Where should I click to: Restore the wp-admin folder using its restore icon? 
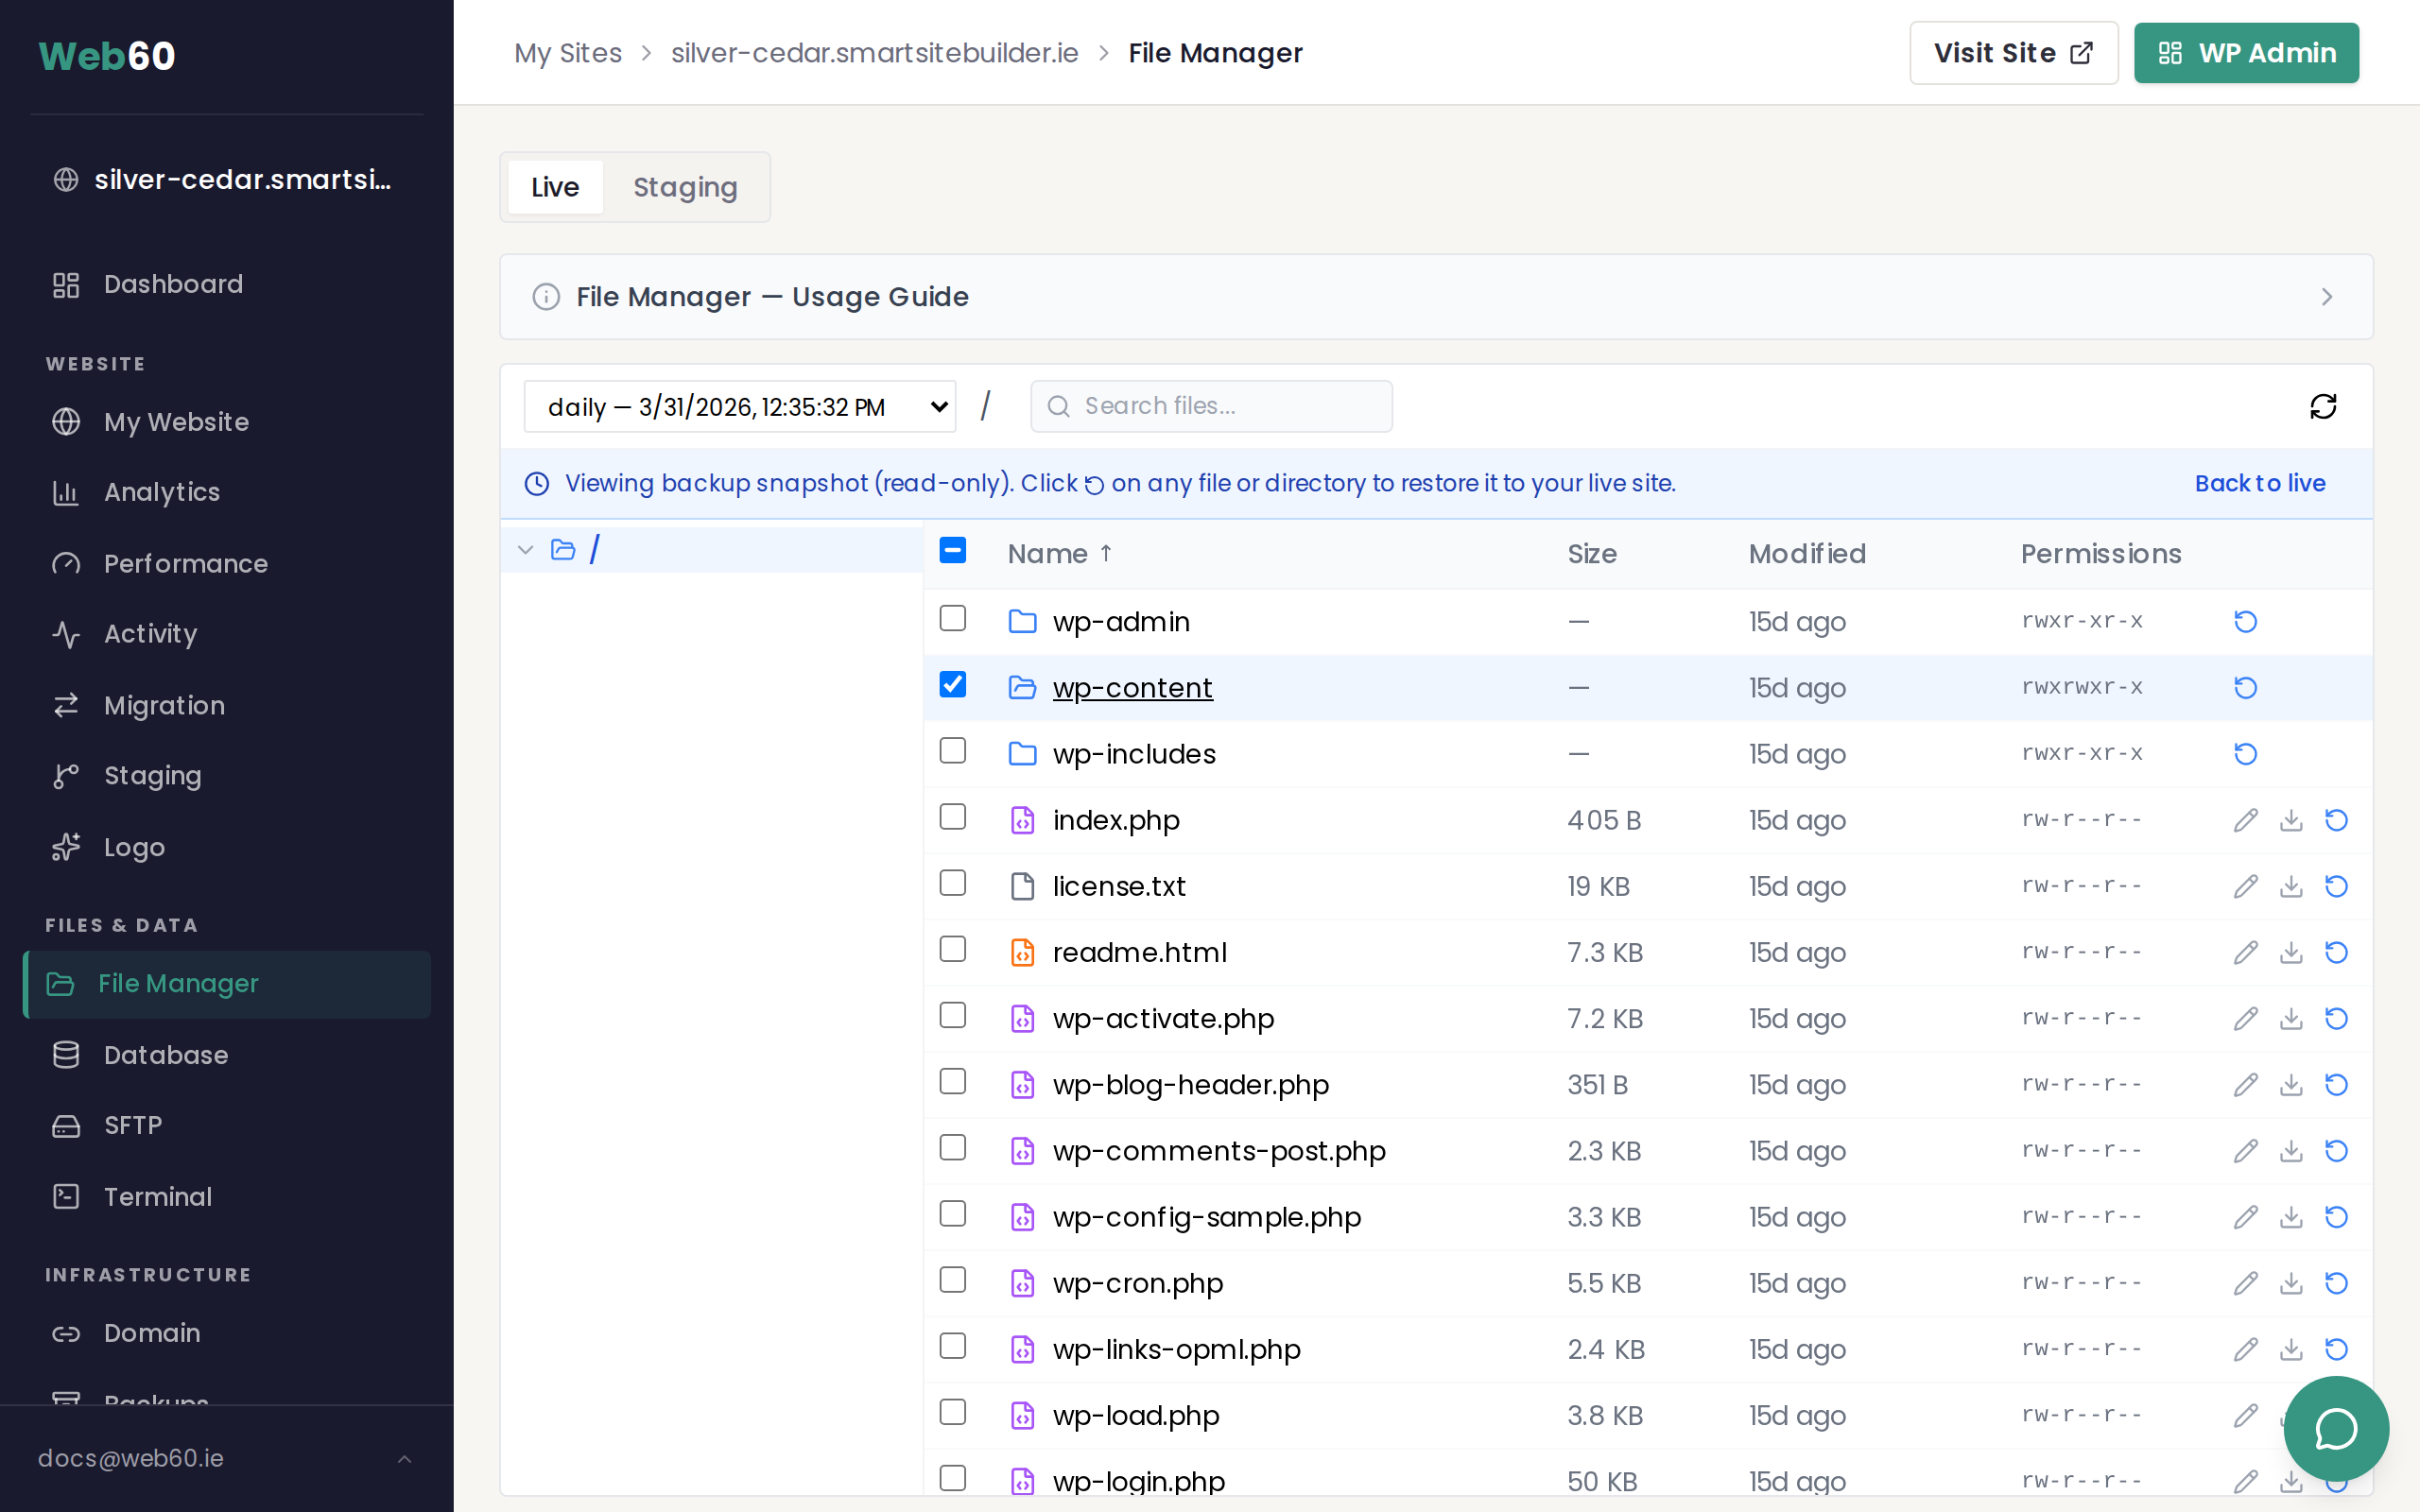2245,621
